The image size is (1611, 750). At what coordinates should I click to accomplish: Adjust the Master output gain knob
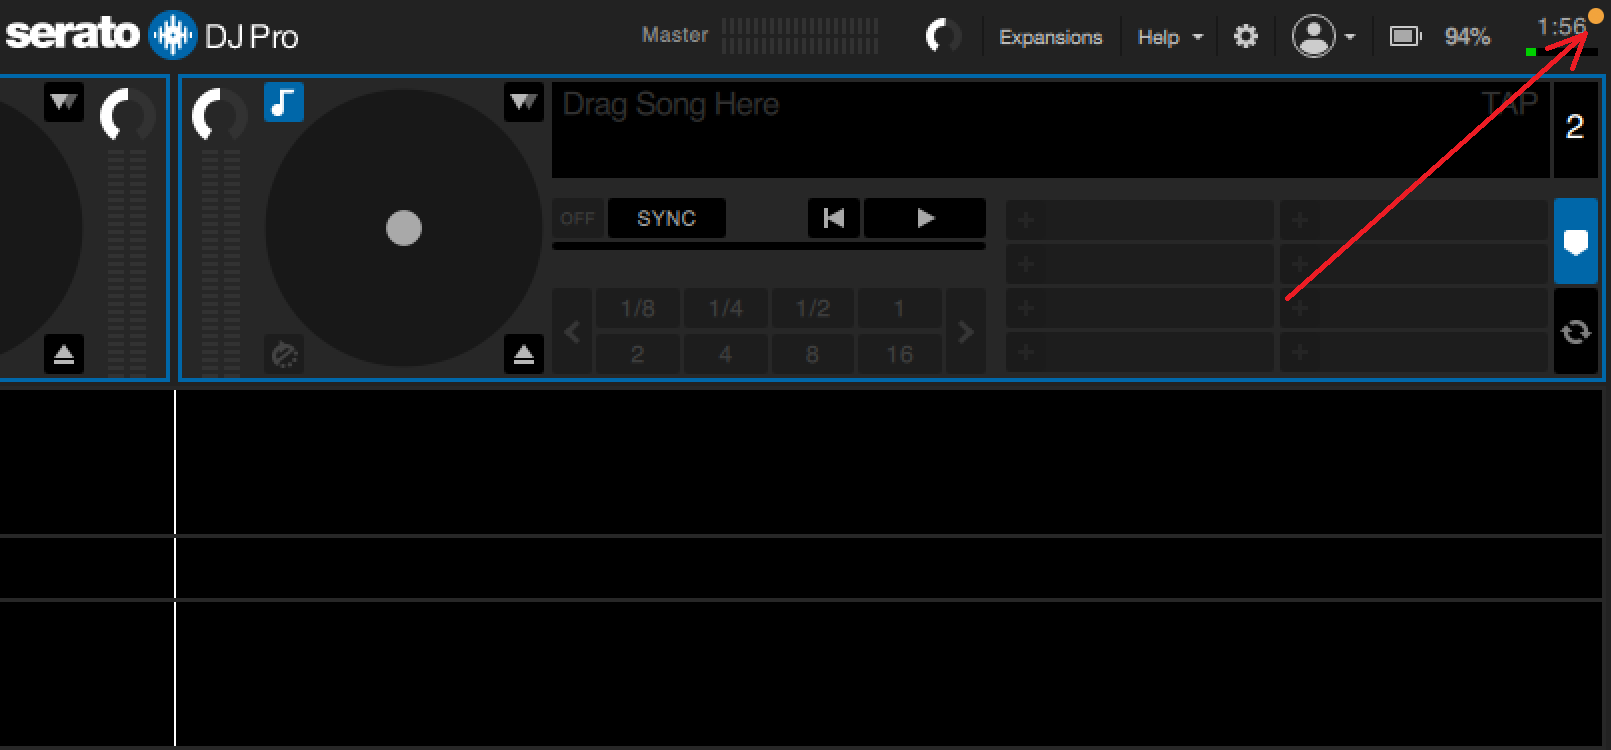point(942,36)
